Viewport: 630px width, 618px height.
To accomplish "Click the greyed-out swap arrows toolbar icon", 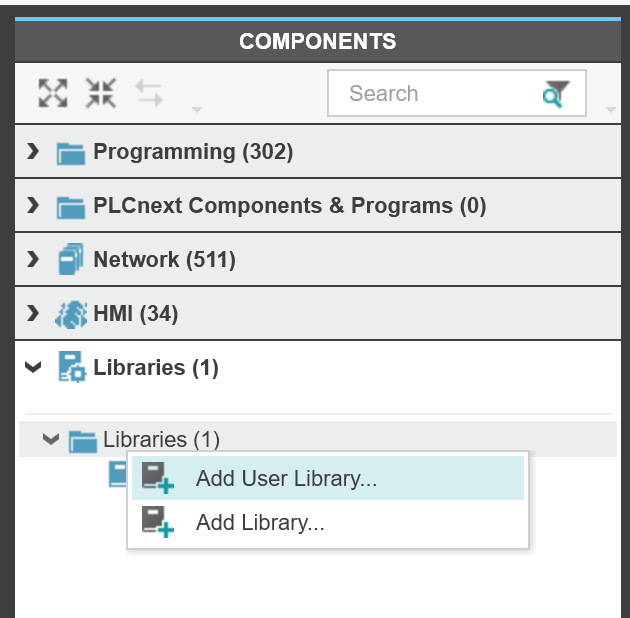I will (149, 93).
